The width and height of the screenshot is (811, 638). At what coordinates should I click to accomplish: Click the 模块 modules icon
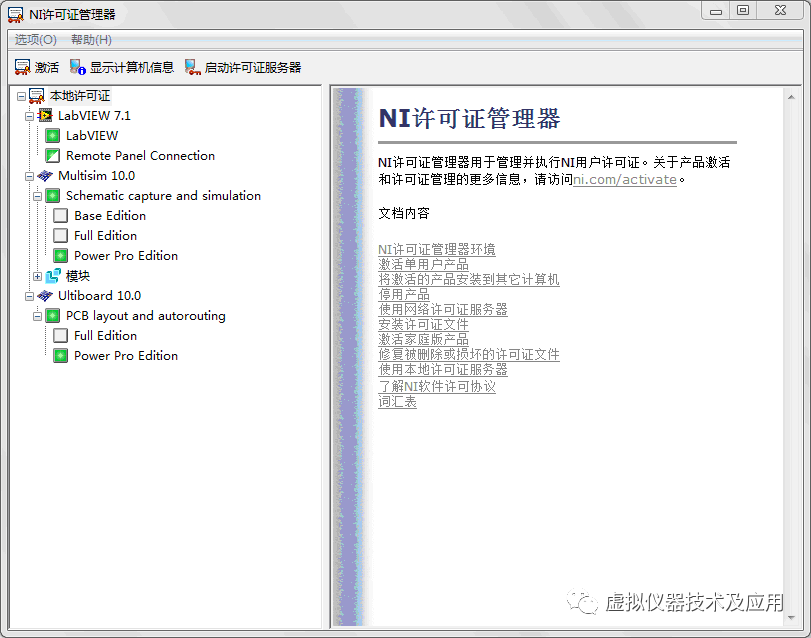click(x=53, y=276)
